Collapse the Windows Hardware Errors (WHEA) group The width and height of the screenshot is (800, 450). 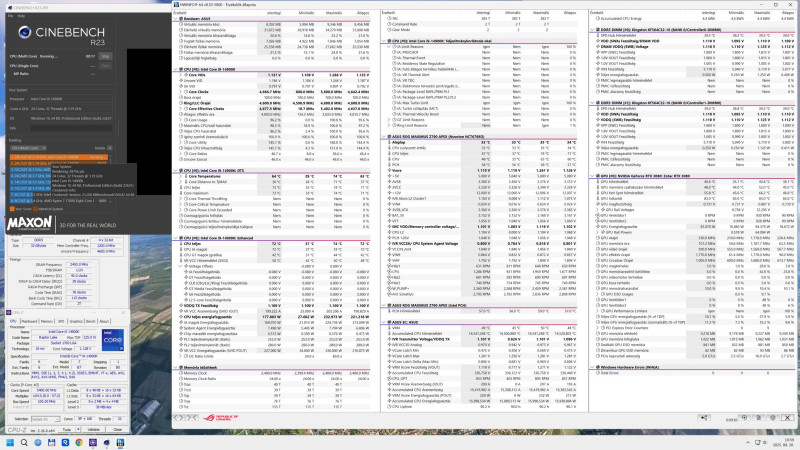pyautogui.click(x=592, y=367)
